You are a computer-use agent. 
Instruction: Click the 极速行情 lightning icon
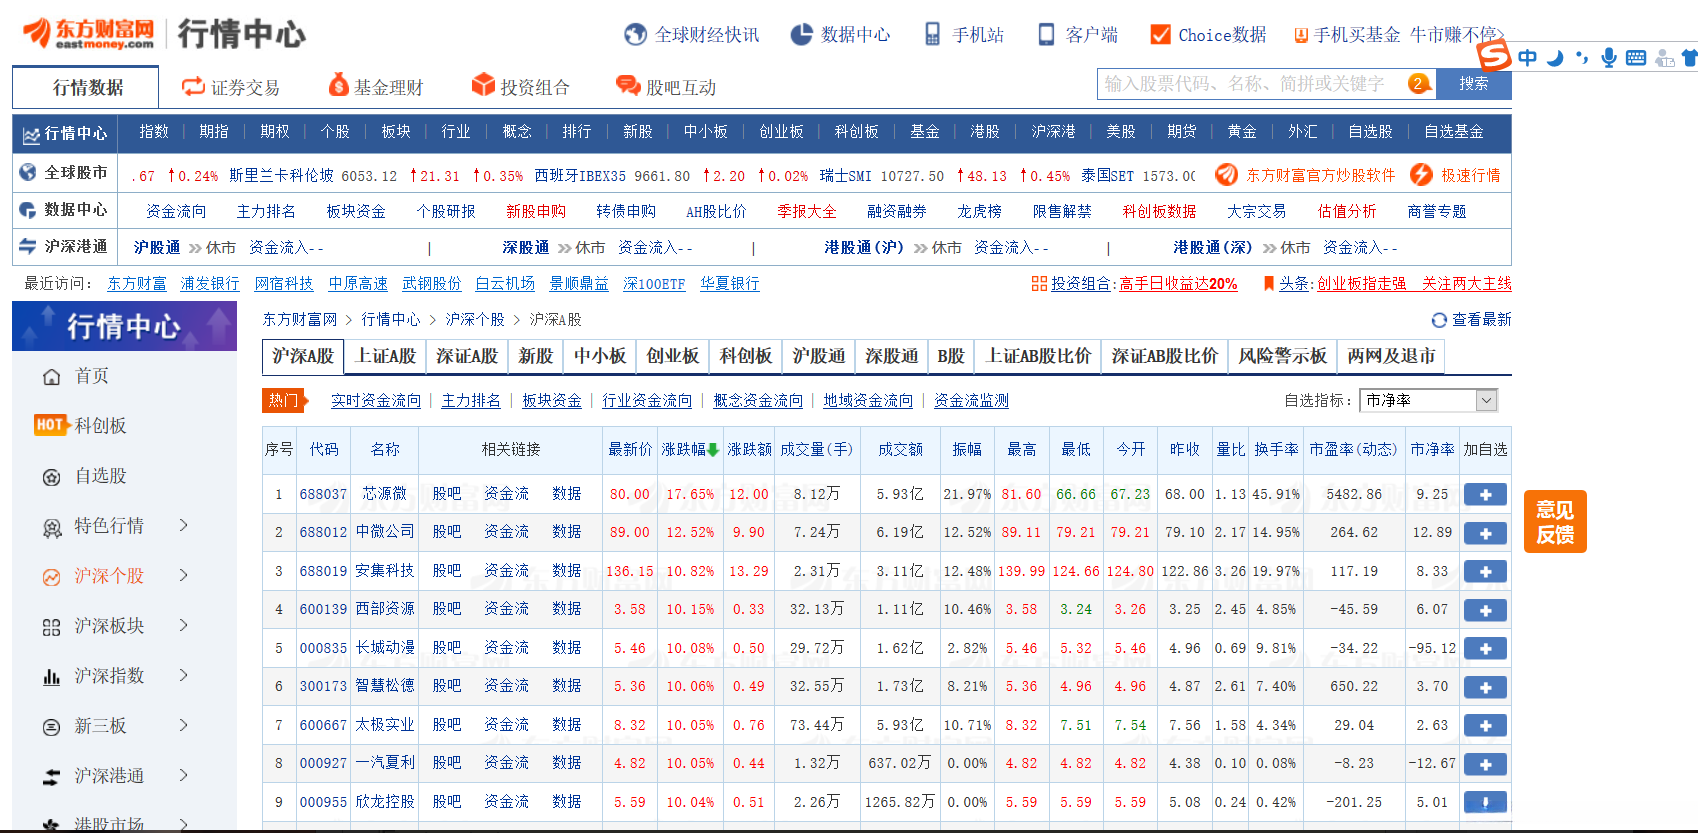[1421, 175]
